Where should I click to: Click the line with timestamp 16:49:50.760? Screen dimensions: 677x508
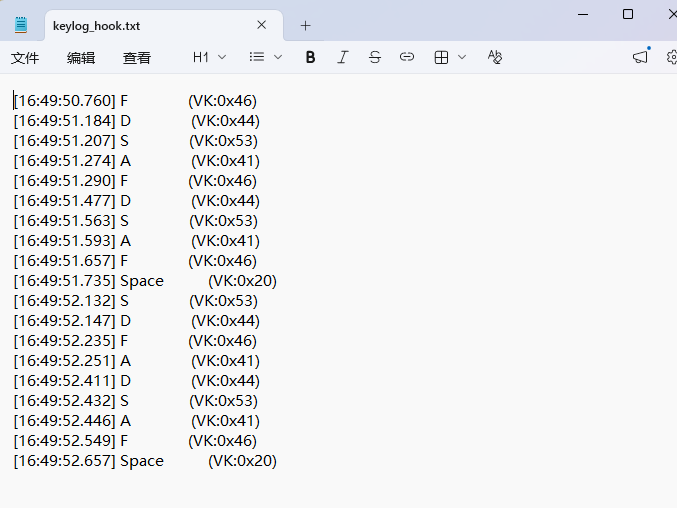[135, 101]
